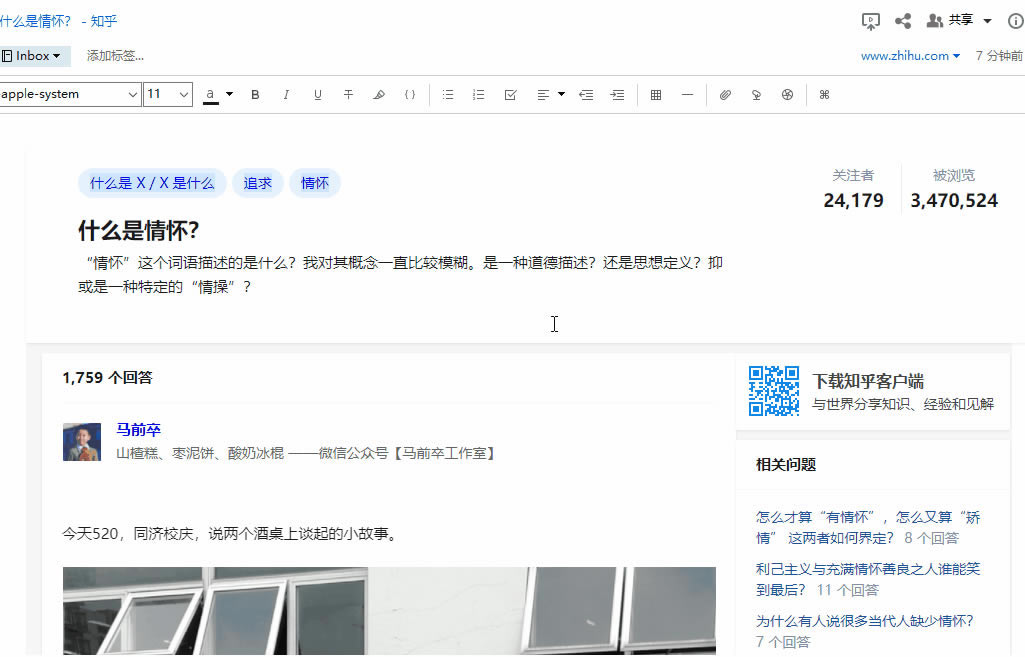
Task: Click the 7 分钟前 timestamp
Action: (999, 56)
